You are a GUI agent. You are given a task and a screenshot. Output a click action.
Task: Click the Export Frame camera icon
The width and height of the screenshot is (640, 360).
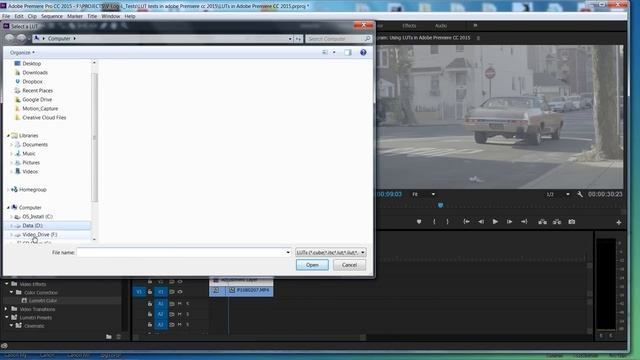click(572, 222)
